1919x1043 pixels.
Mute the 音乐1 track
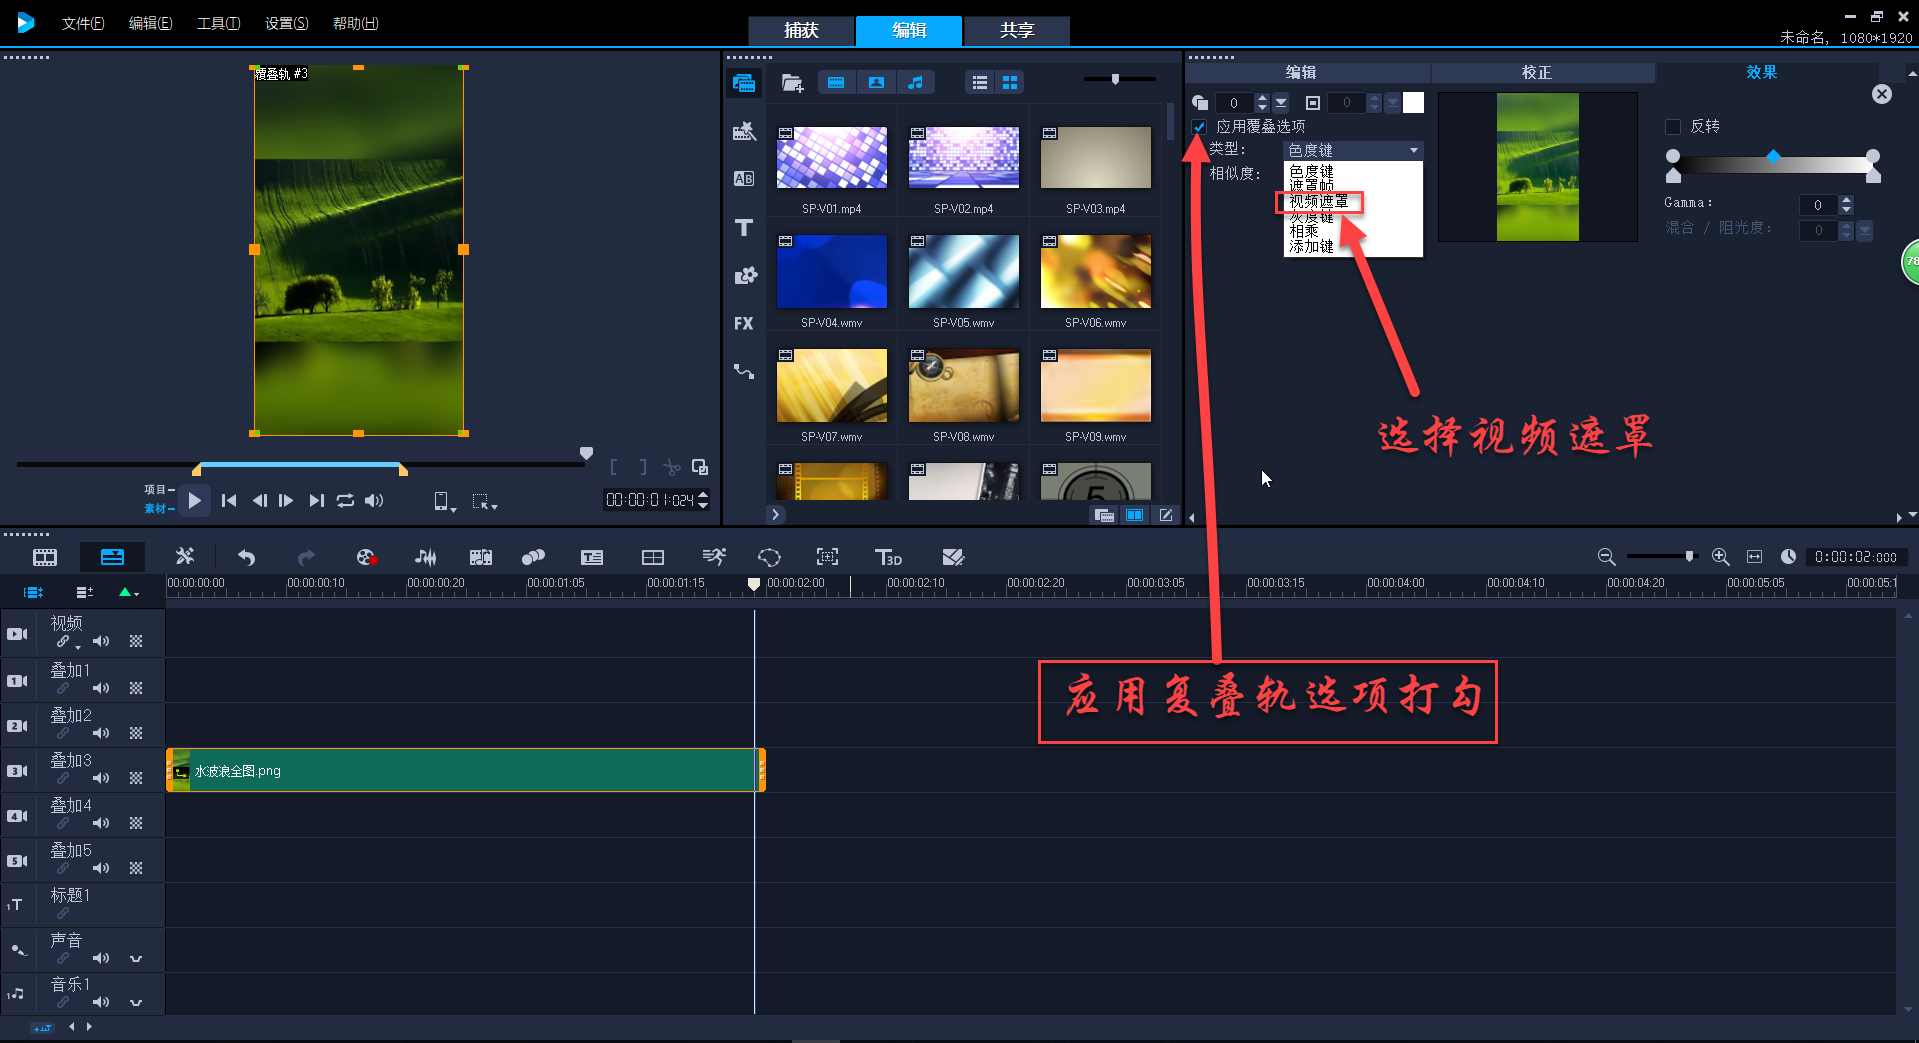(x=101, y=1002)
